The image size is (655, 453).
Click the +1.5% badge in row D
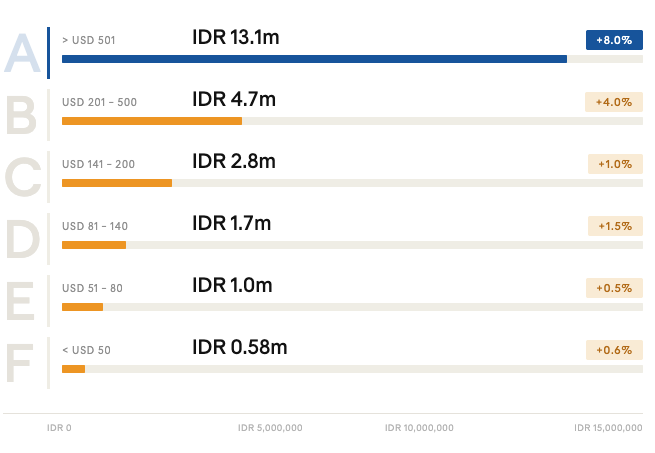pos(614,226)
